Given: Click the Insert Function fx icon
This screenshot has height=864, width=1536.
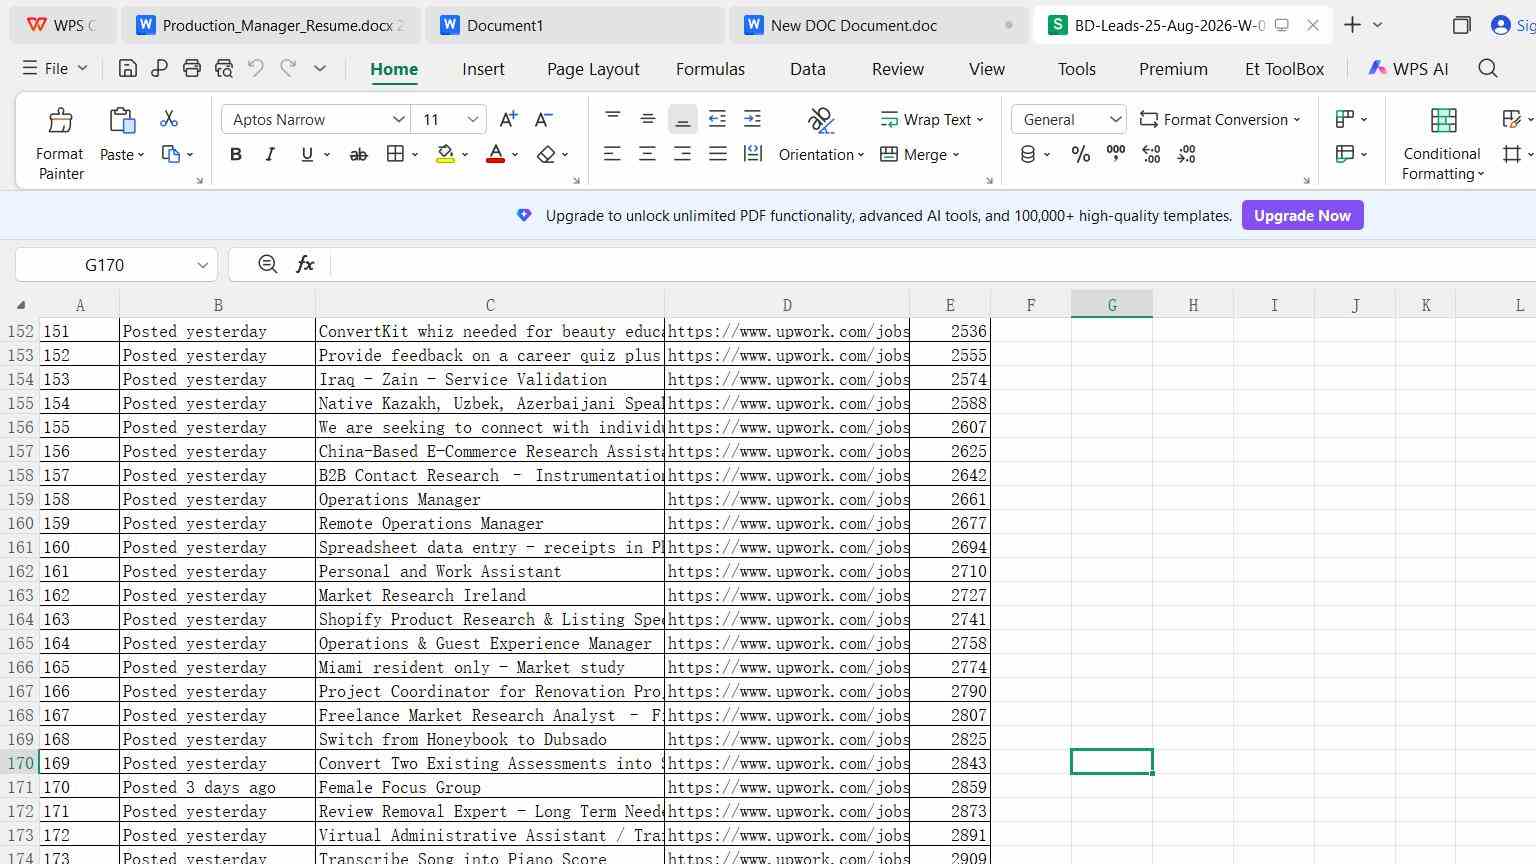Looking at the screenshot, I should click(305, 264).
